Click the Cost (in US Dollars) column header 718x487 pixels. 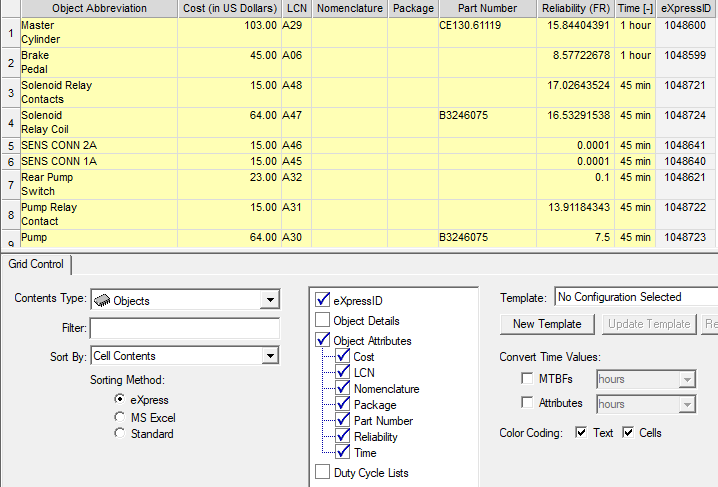(x=230, y=8)
